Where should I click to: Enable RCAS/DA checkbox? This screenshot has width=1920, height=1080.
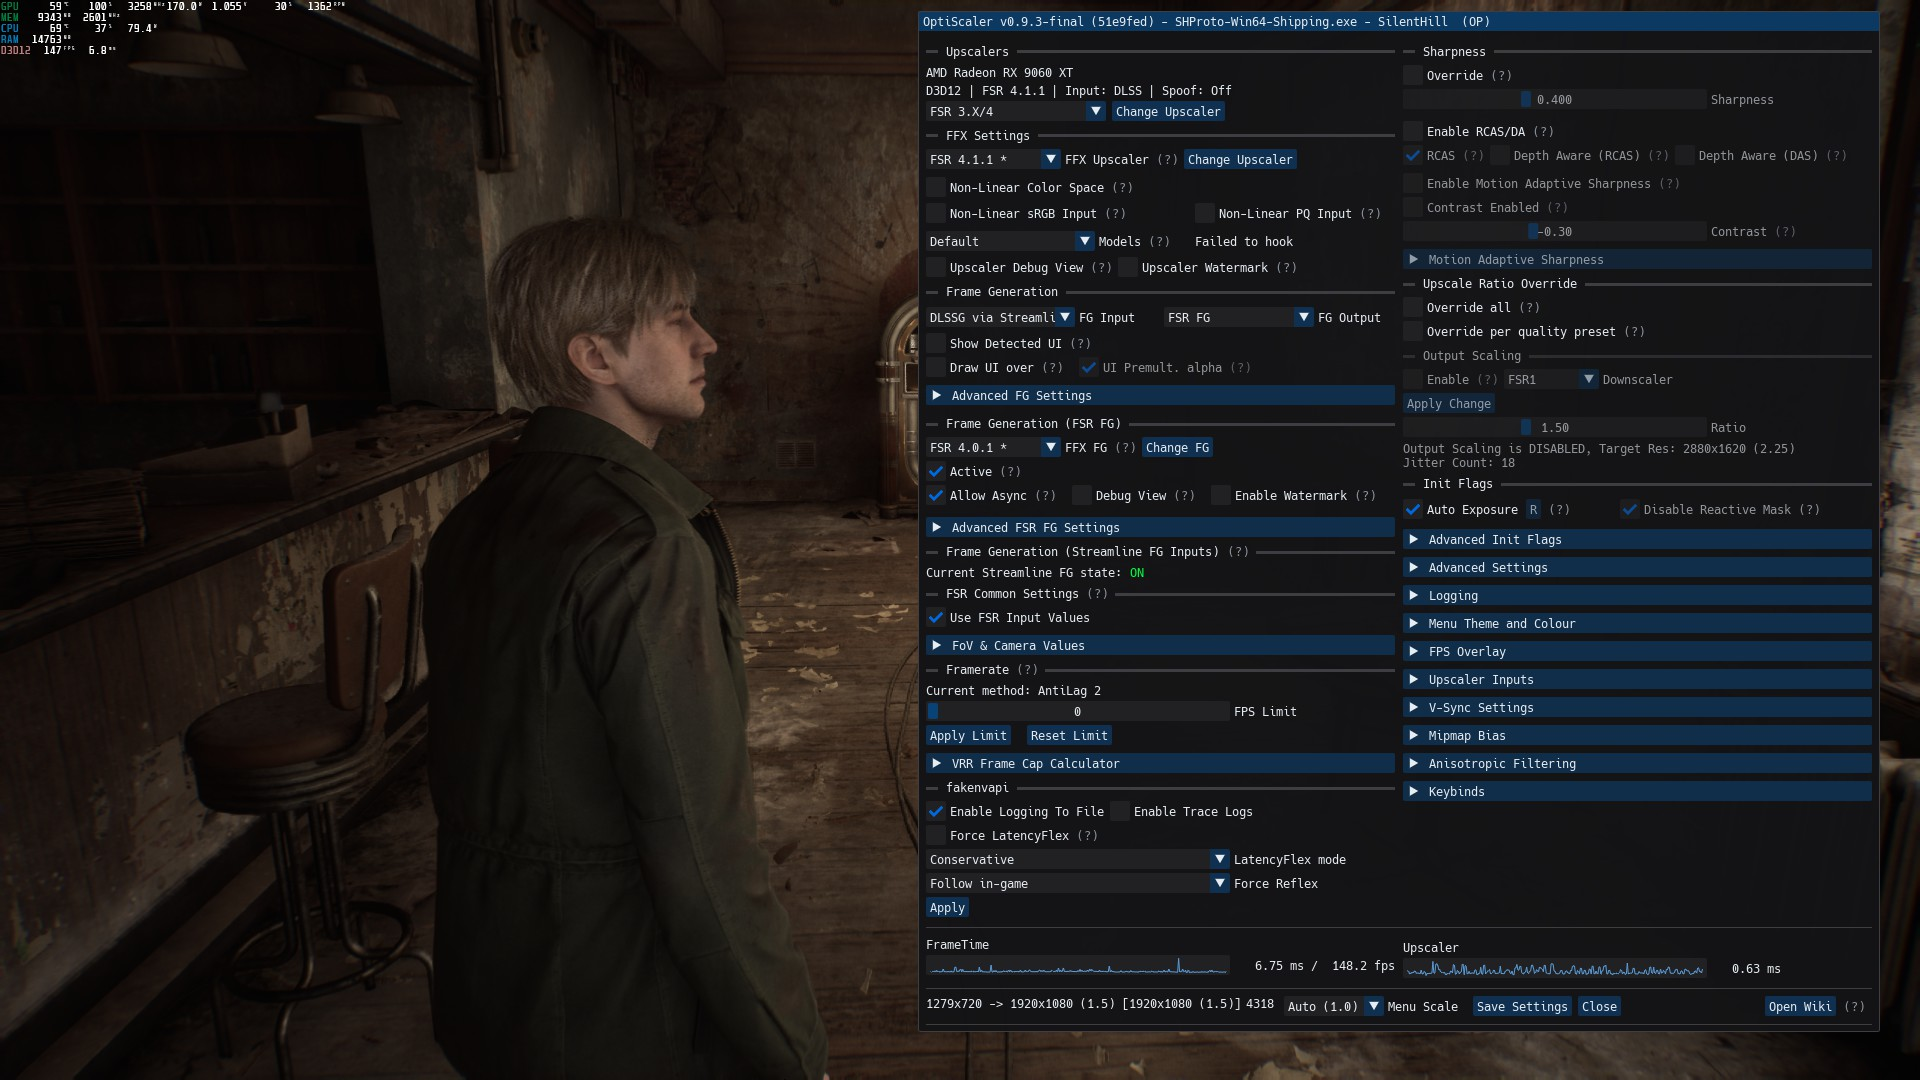tap(1413, 132)
